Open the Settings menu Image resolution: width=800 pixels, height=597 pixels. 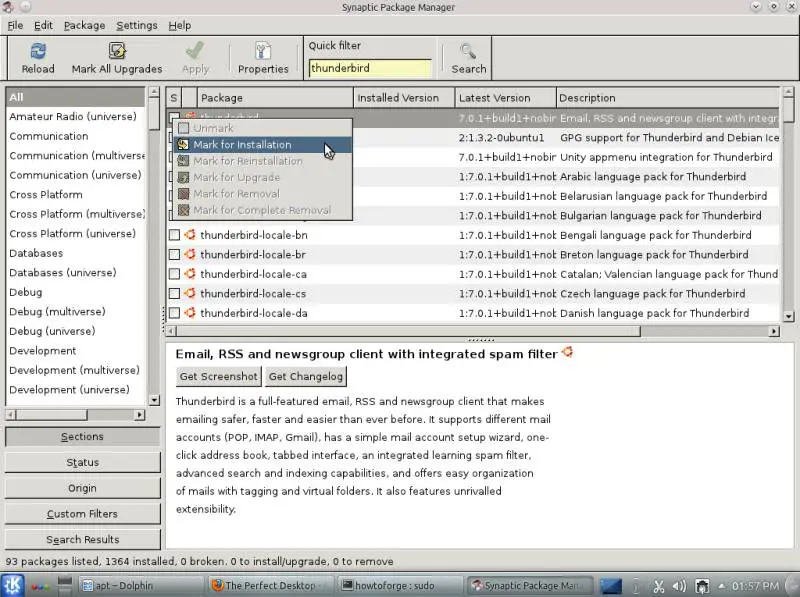coord(137,25)
